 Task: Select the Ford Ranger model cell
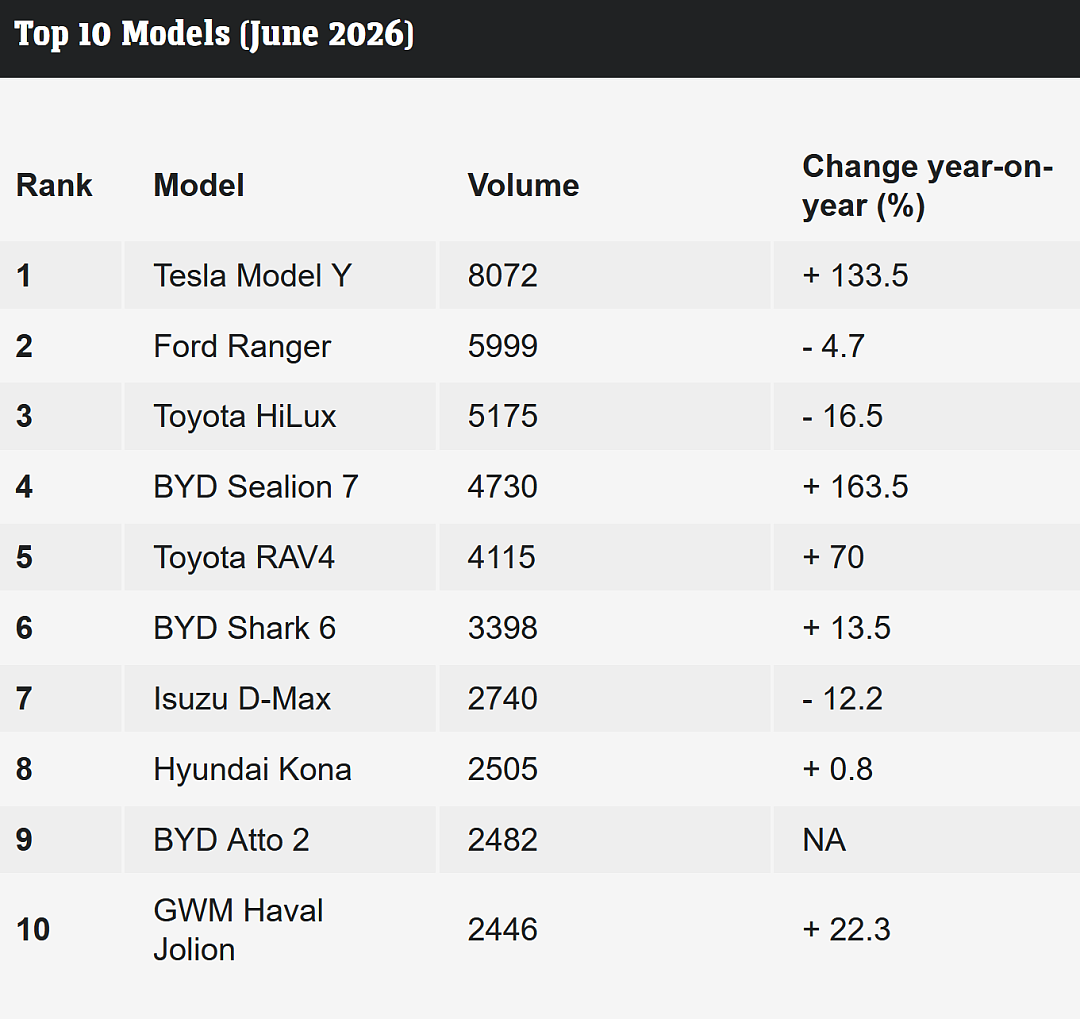(242, 346)
